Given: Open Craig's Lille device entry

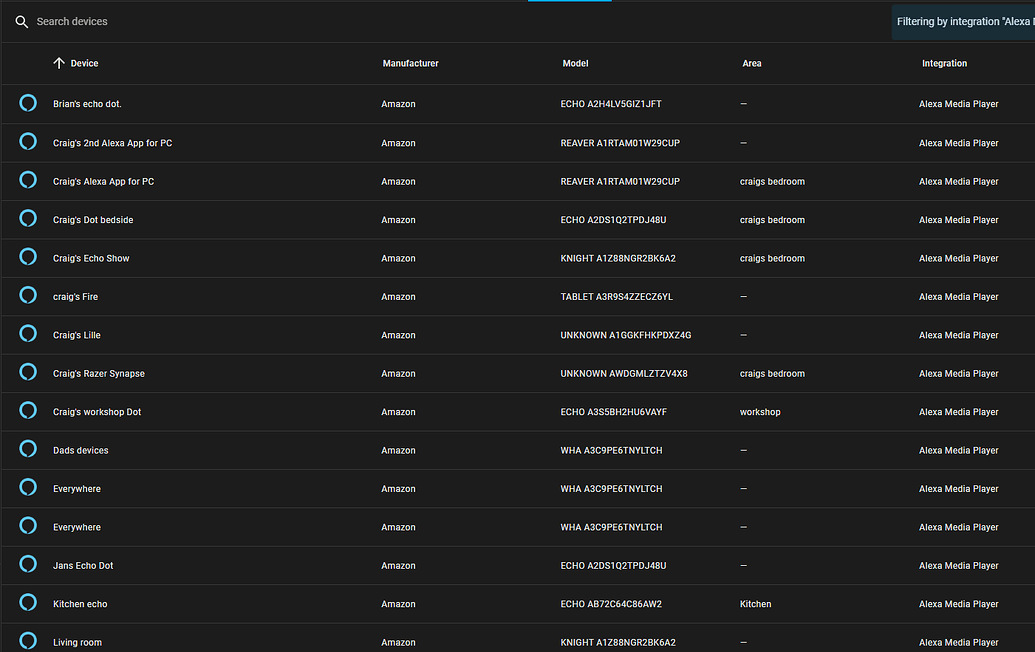Looking at the screenshot, I should [518, 335].
